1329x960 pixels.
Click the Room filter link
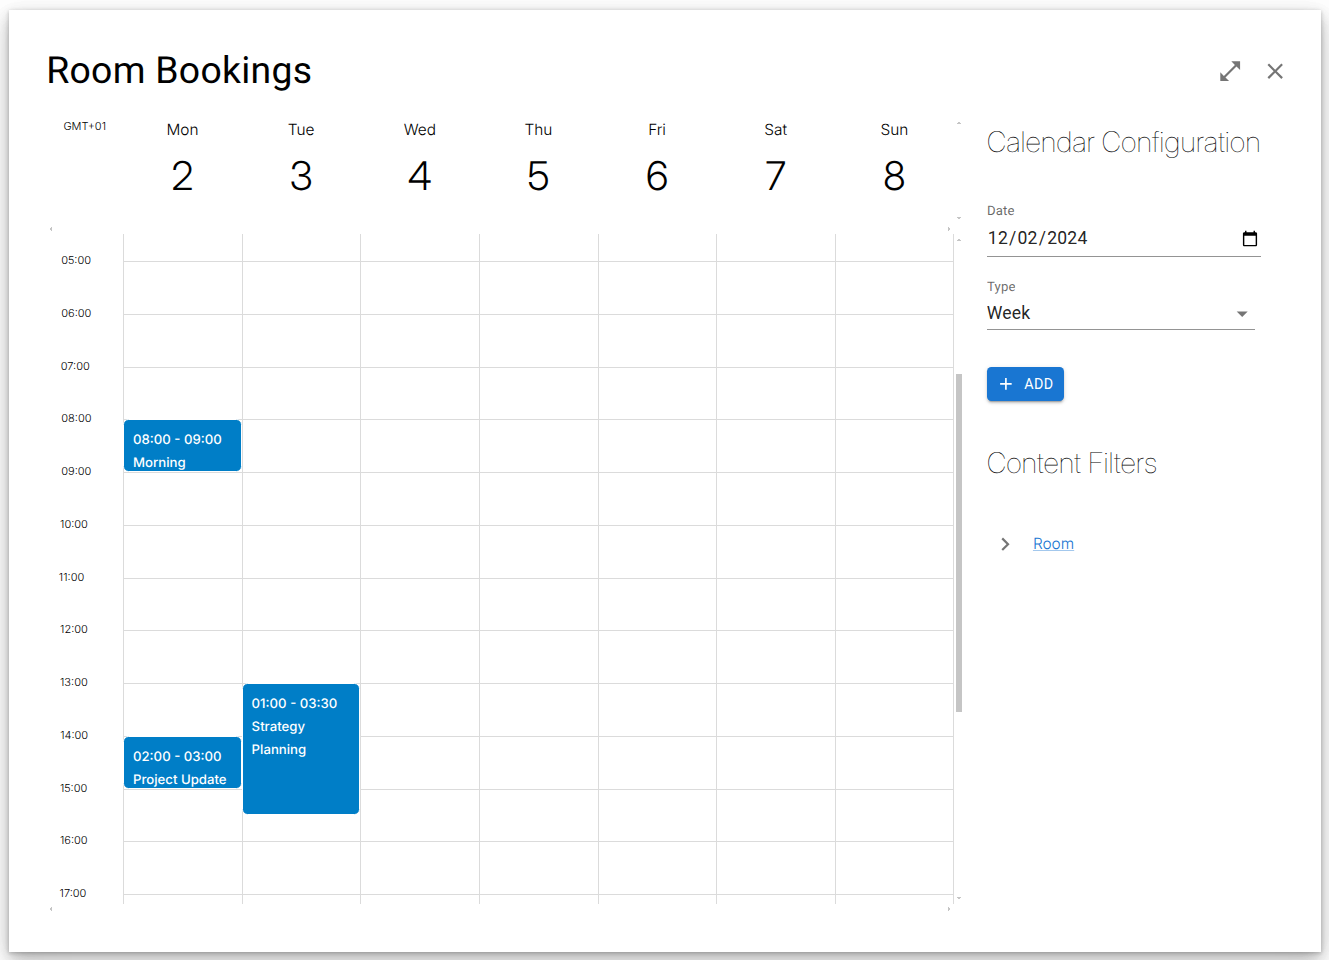[1053, 544]
